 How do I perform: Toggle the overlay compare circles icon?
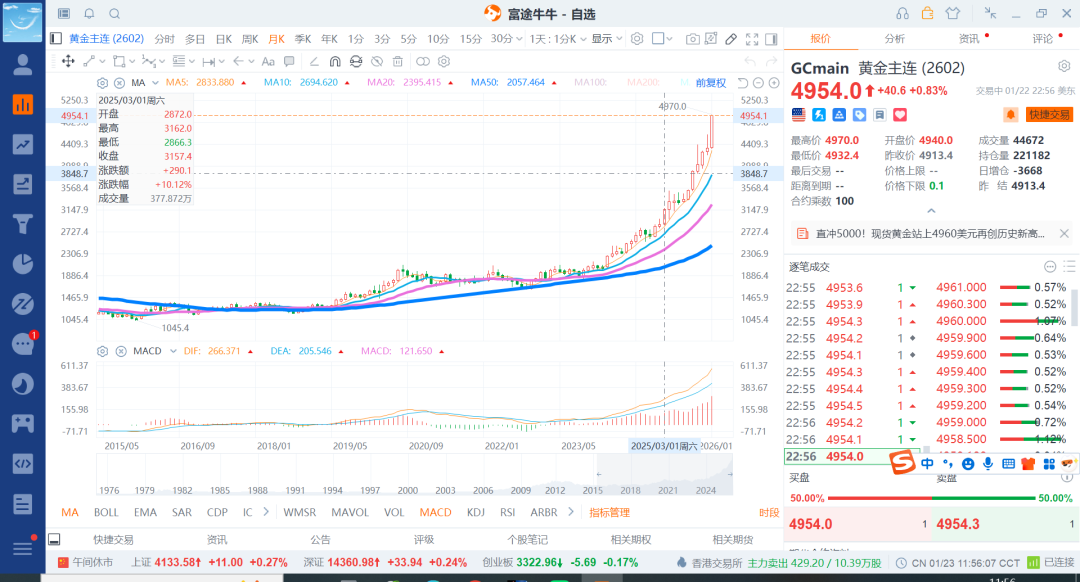click(x=423, y=61)
